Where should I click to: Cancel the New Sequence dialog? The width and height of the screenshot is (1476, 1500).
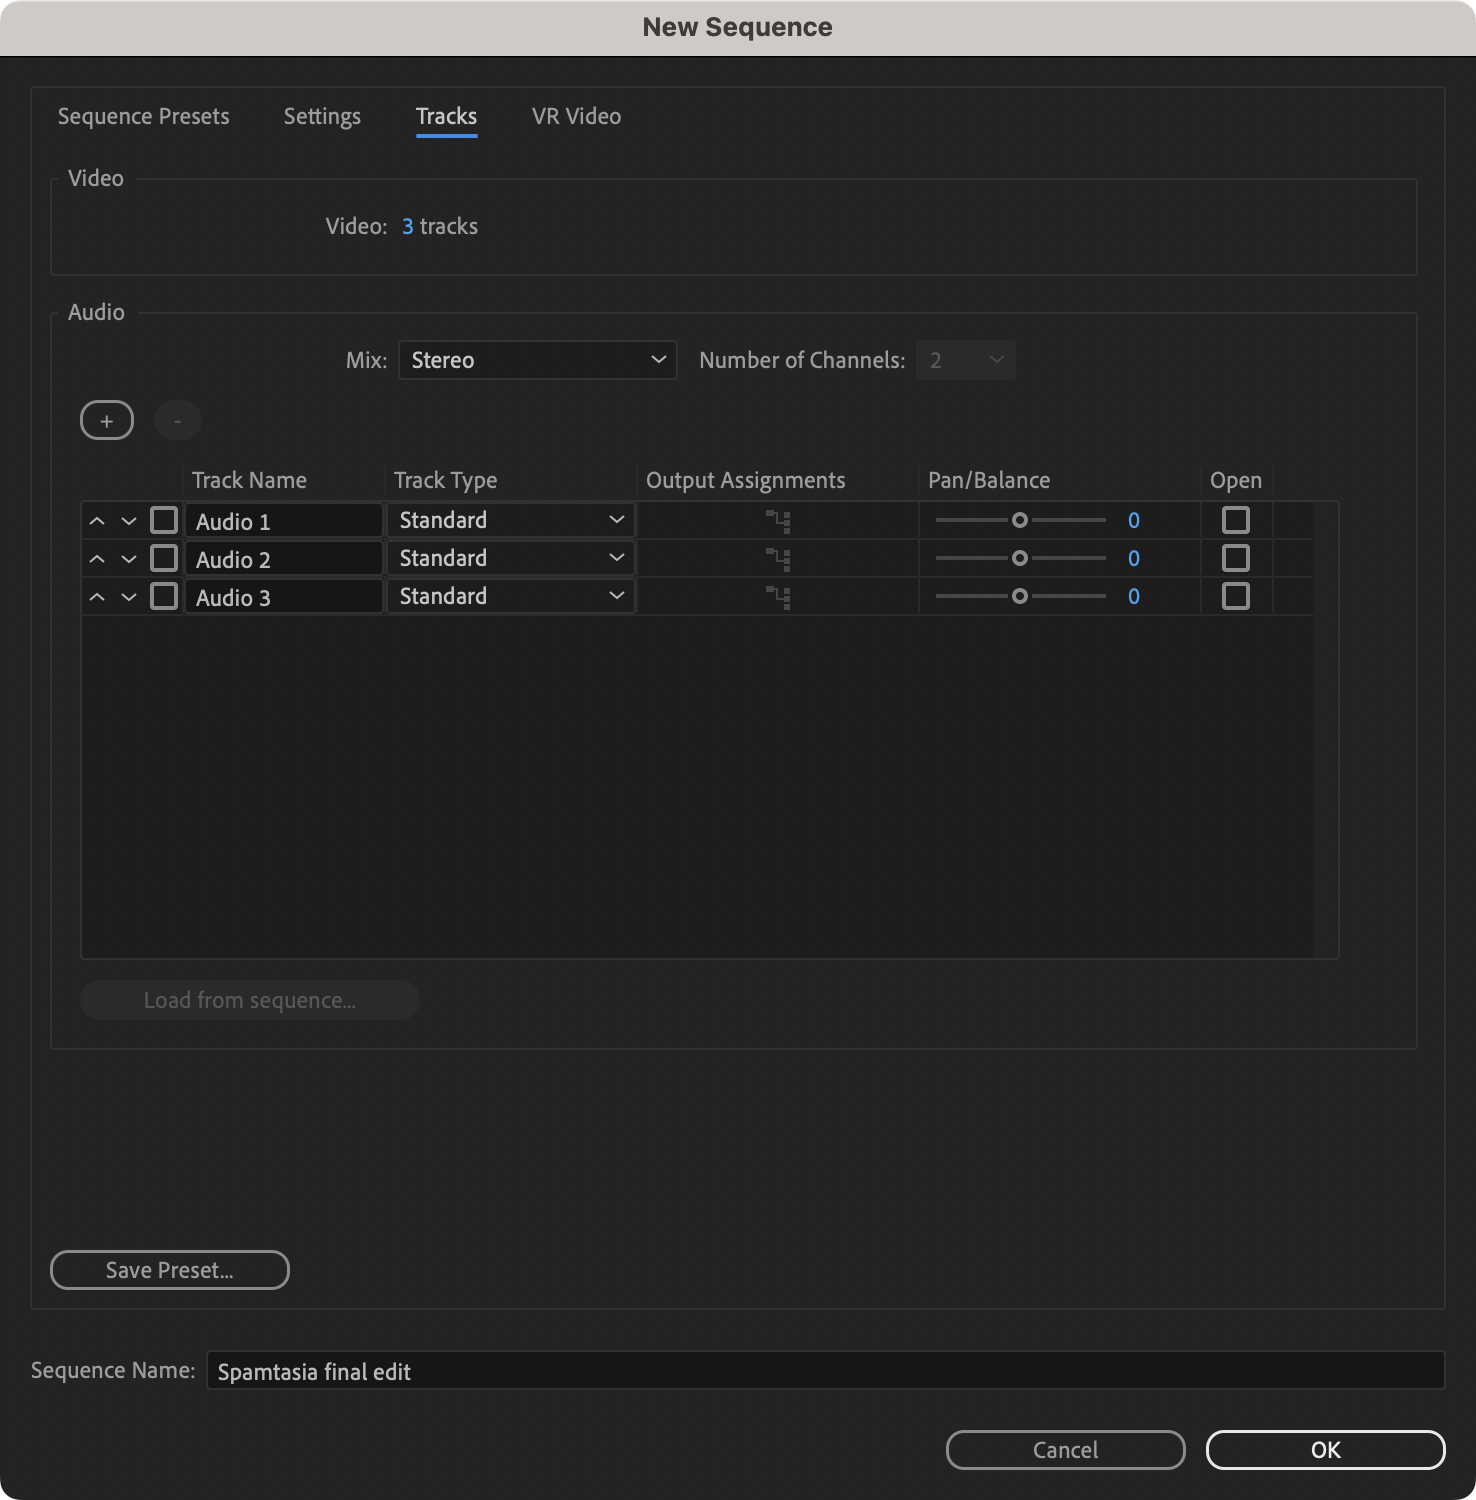(1066, 1450)
